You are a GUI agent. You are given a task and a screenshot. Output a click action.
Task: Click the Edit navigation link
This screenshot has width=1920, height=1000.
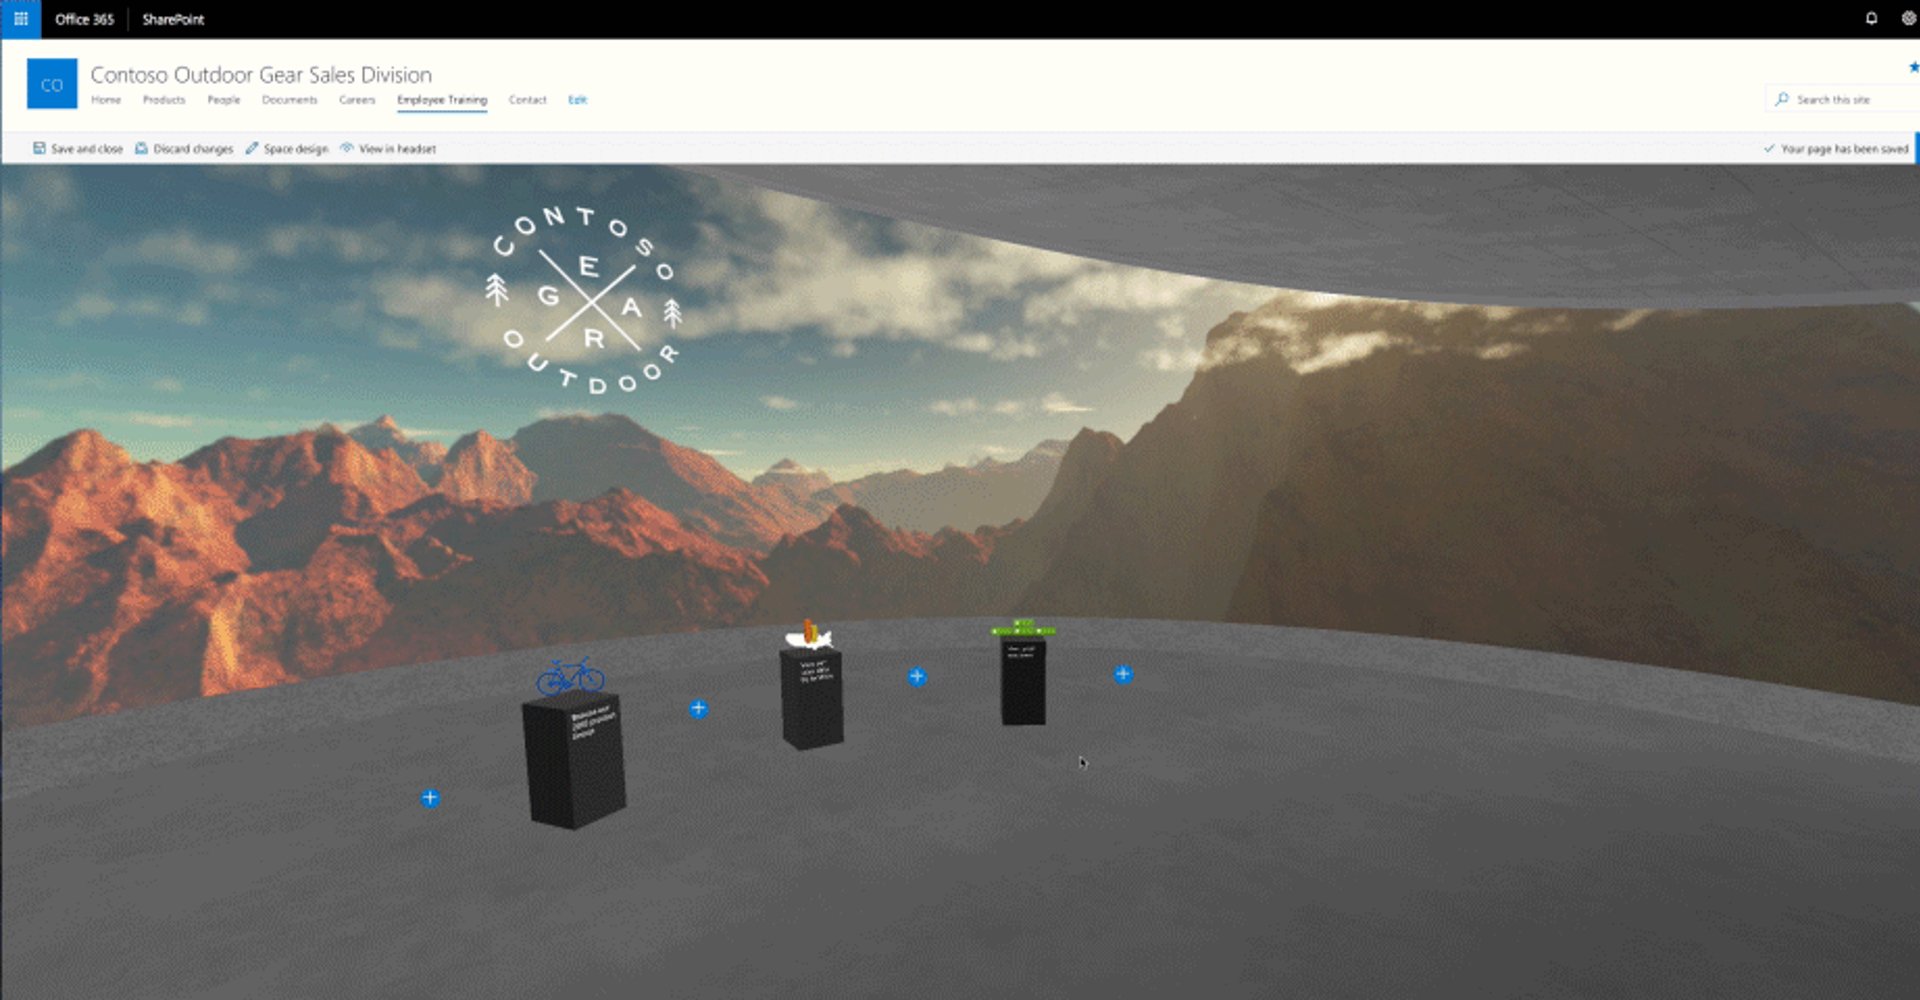tap(577, 100)
